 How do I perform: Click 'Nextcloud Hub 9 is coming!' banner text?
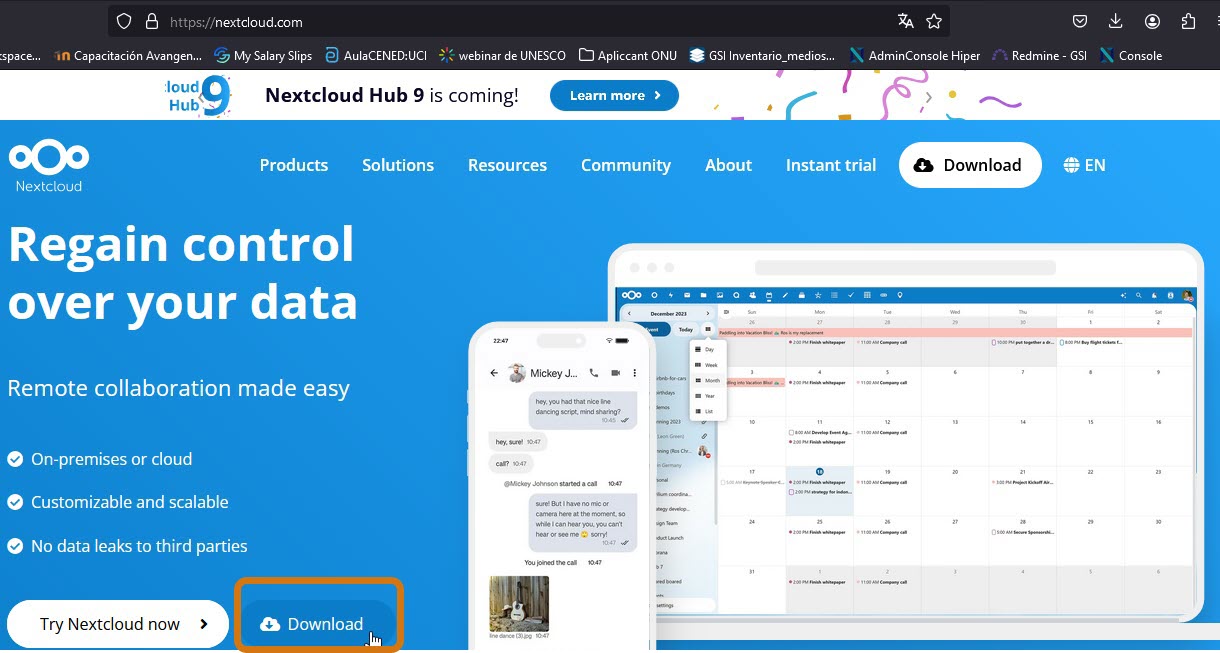[x=392, y=96]
